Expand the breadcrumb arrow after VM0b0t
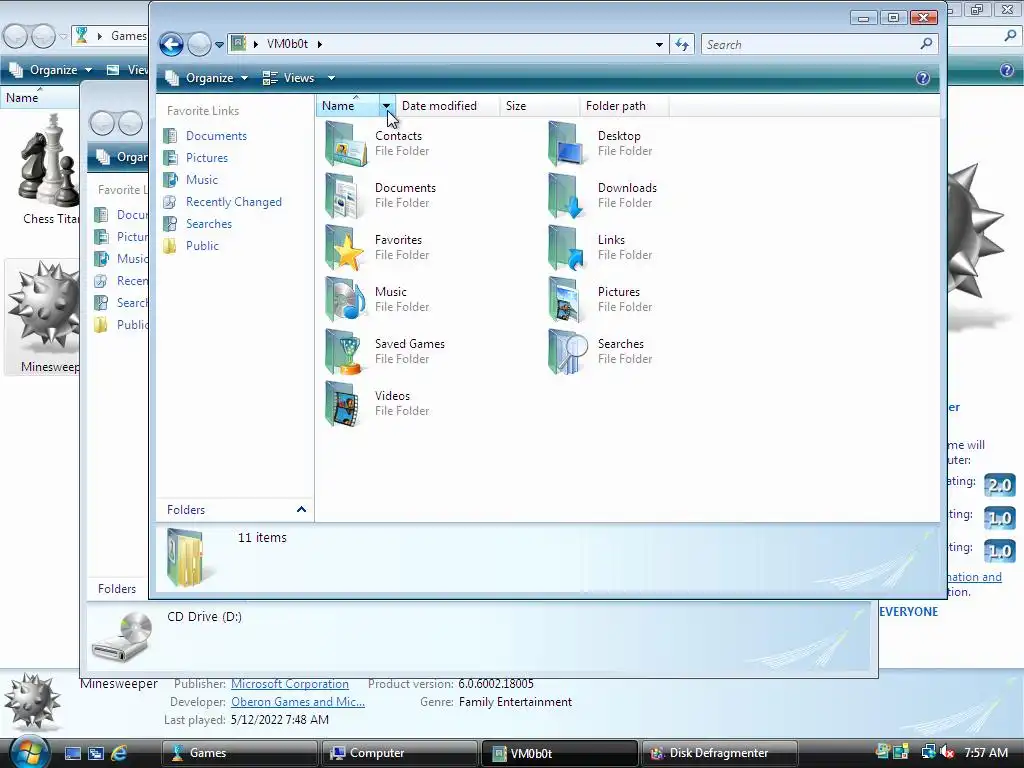The width and height of the screenshot is (1024, 768). click(320, 44)
